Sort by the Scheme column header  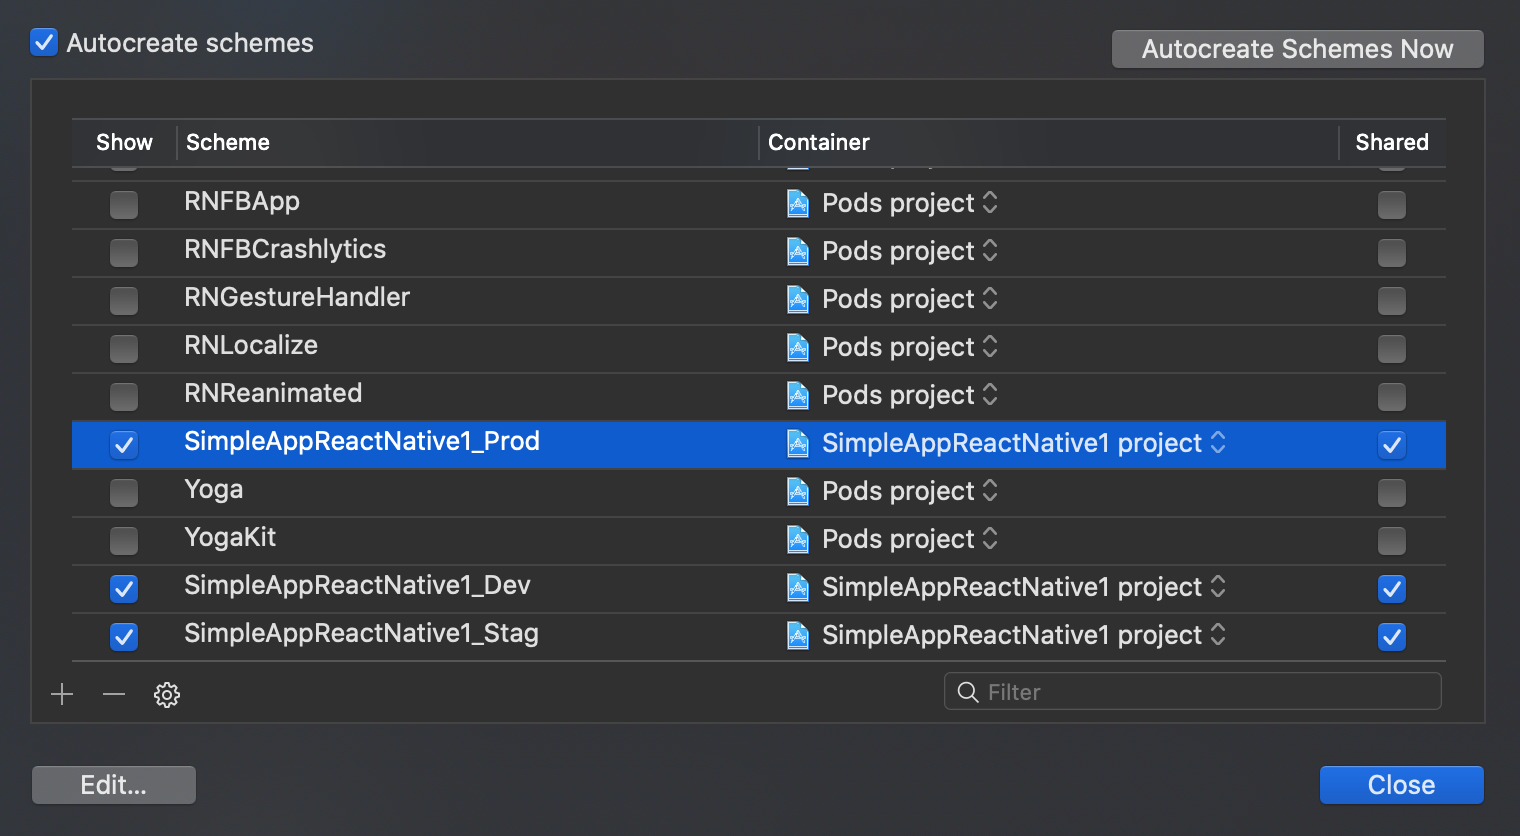[228, 142]
